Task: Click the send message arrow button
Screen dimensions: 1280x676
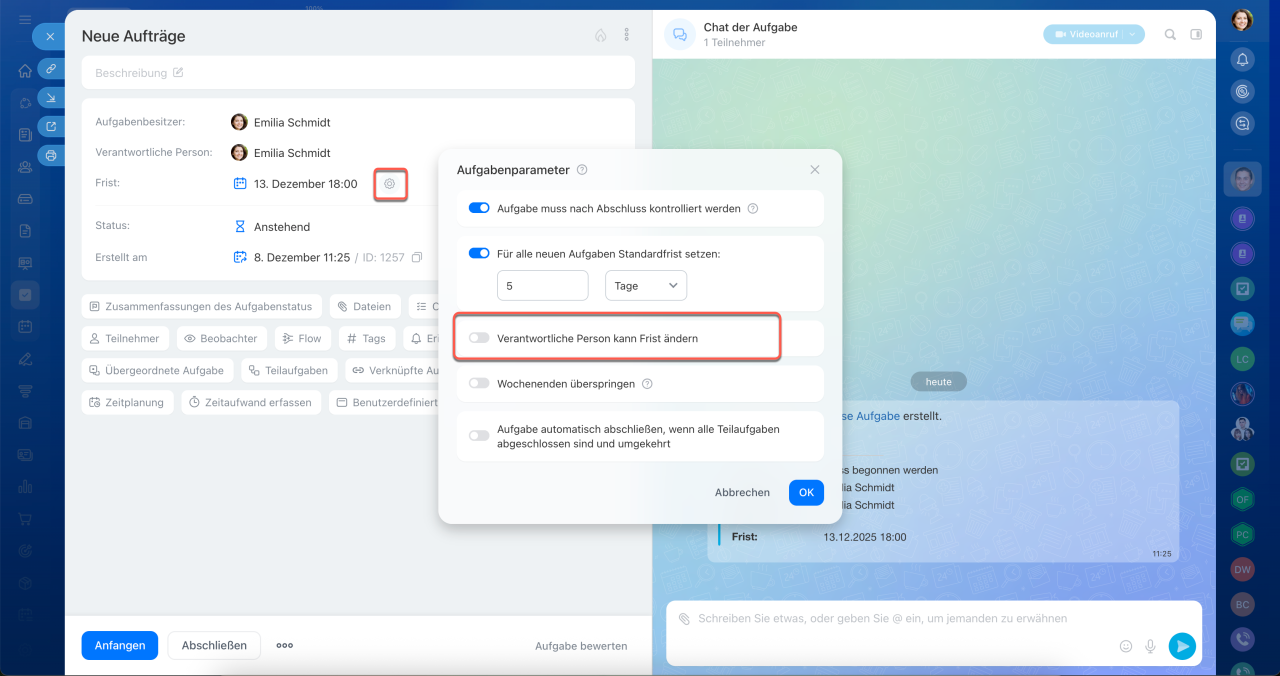Action: click(x=1182, y=646)
